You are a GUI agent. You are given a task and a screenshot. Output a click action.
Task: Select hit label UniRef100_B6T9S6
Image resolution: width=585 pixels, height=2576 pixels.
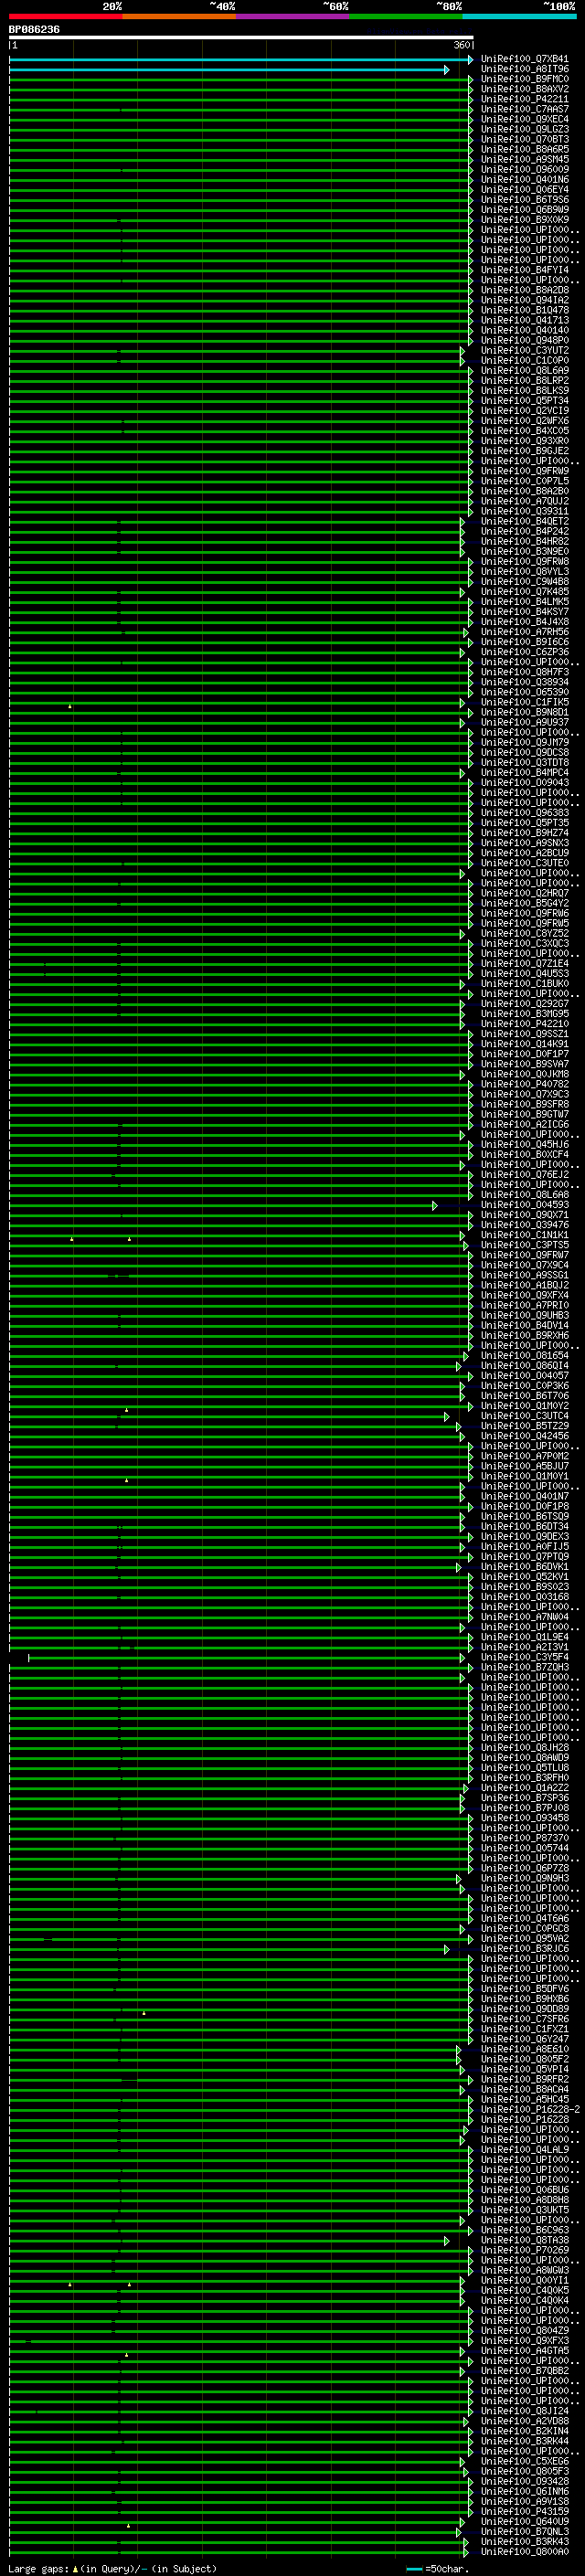(525, 200)
